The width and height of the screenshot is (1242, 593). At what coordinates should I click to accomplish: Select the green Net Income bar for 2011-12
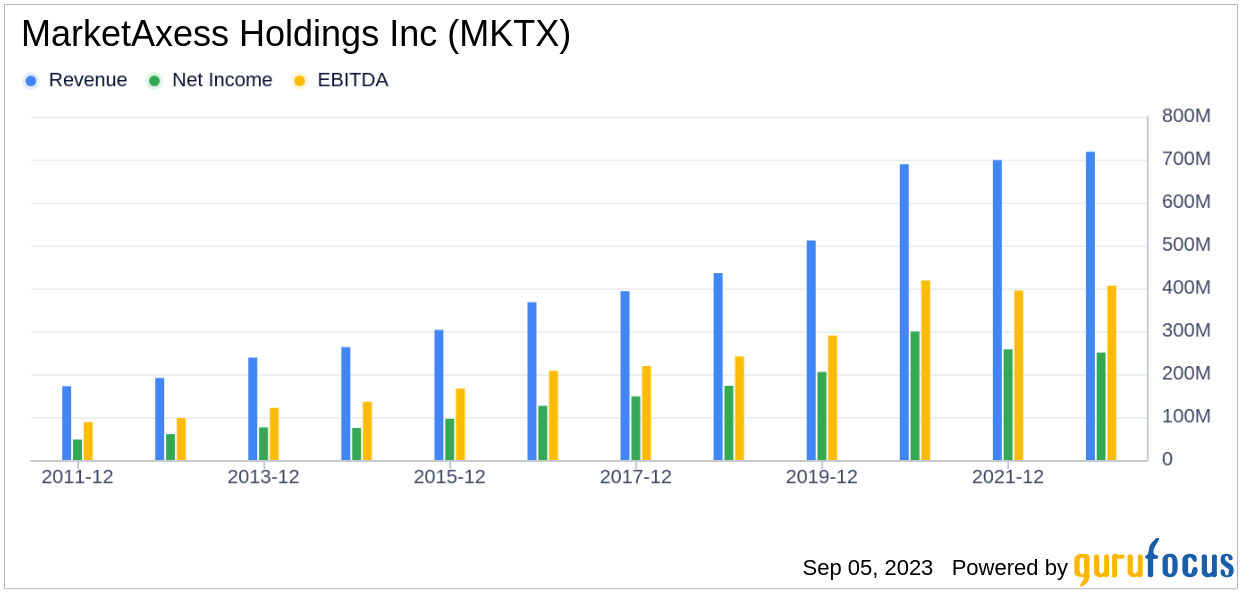(77, 450)
